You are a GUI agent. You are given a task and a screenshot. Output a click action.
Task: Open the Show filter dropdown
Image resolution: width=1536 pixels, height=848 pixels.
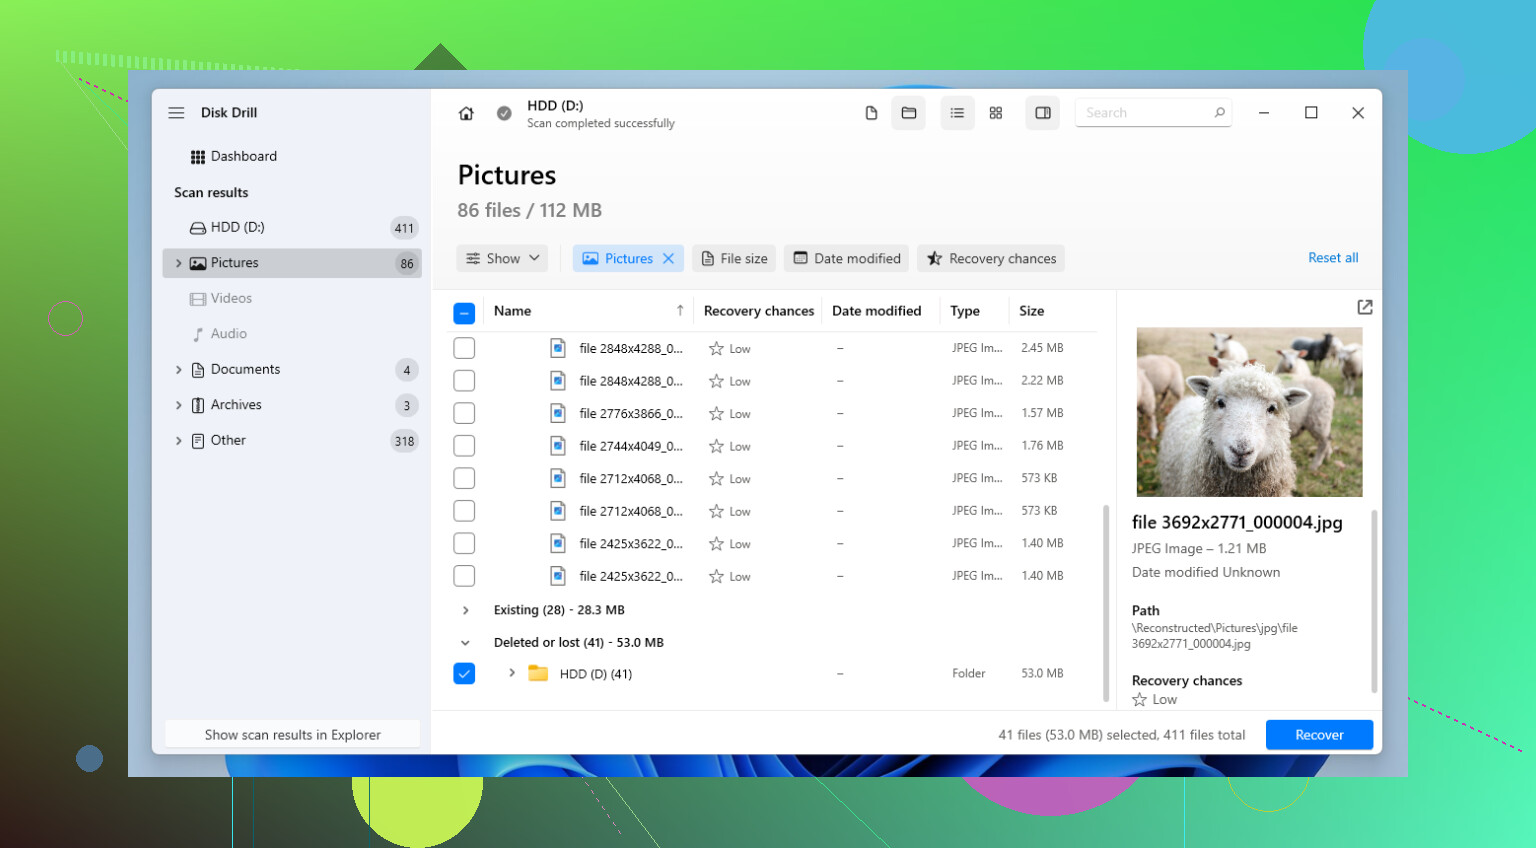pyautogui.click(x=503, y=258)
